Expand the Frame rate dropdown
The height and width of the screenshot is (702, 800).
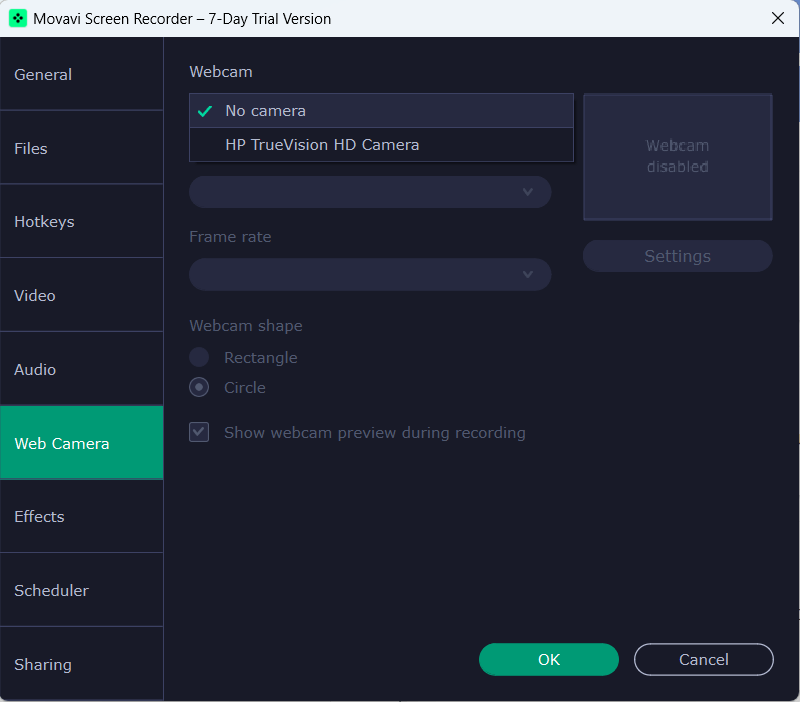[x=370, y=274]
